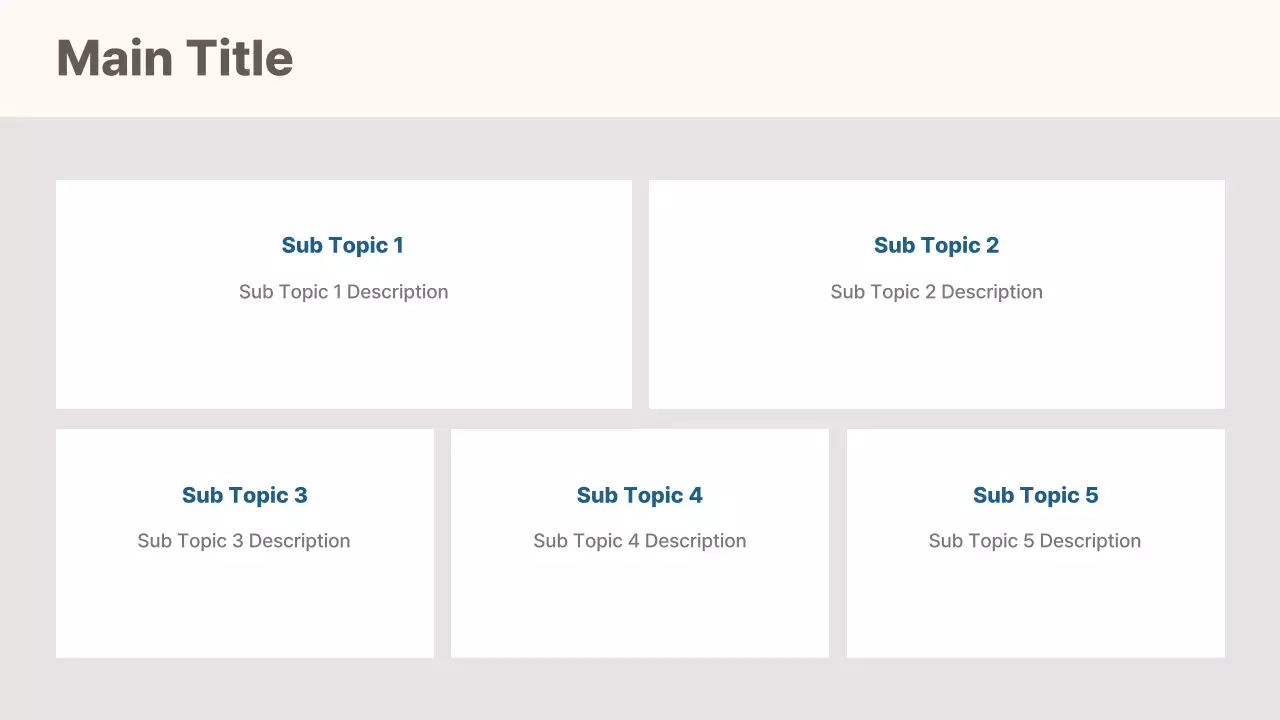Click blank area of Sub Topic 4 card
Viewport: 1280px width, 720px height.
click(x=639, y=608)
